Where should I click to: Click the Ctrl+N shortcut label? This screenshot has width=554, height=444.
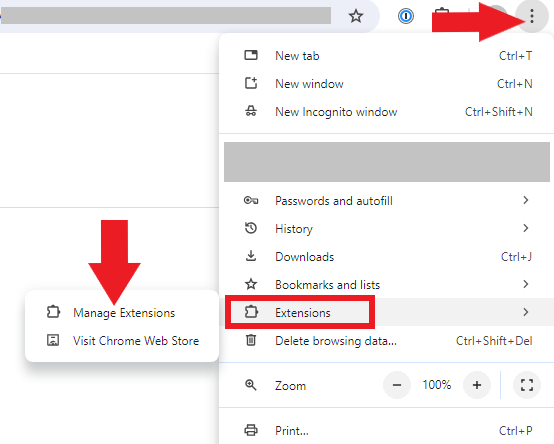514,84
